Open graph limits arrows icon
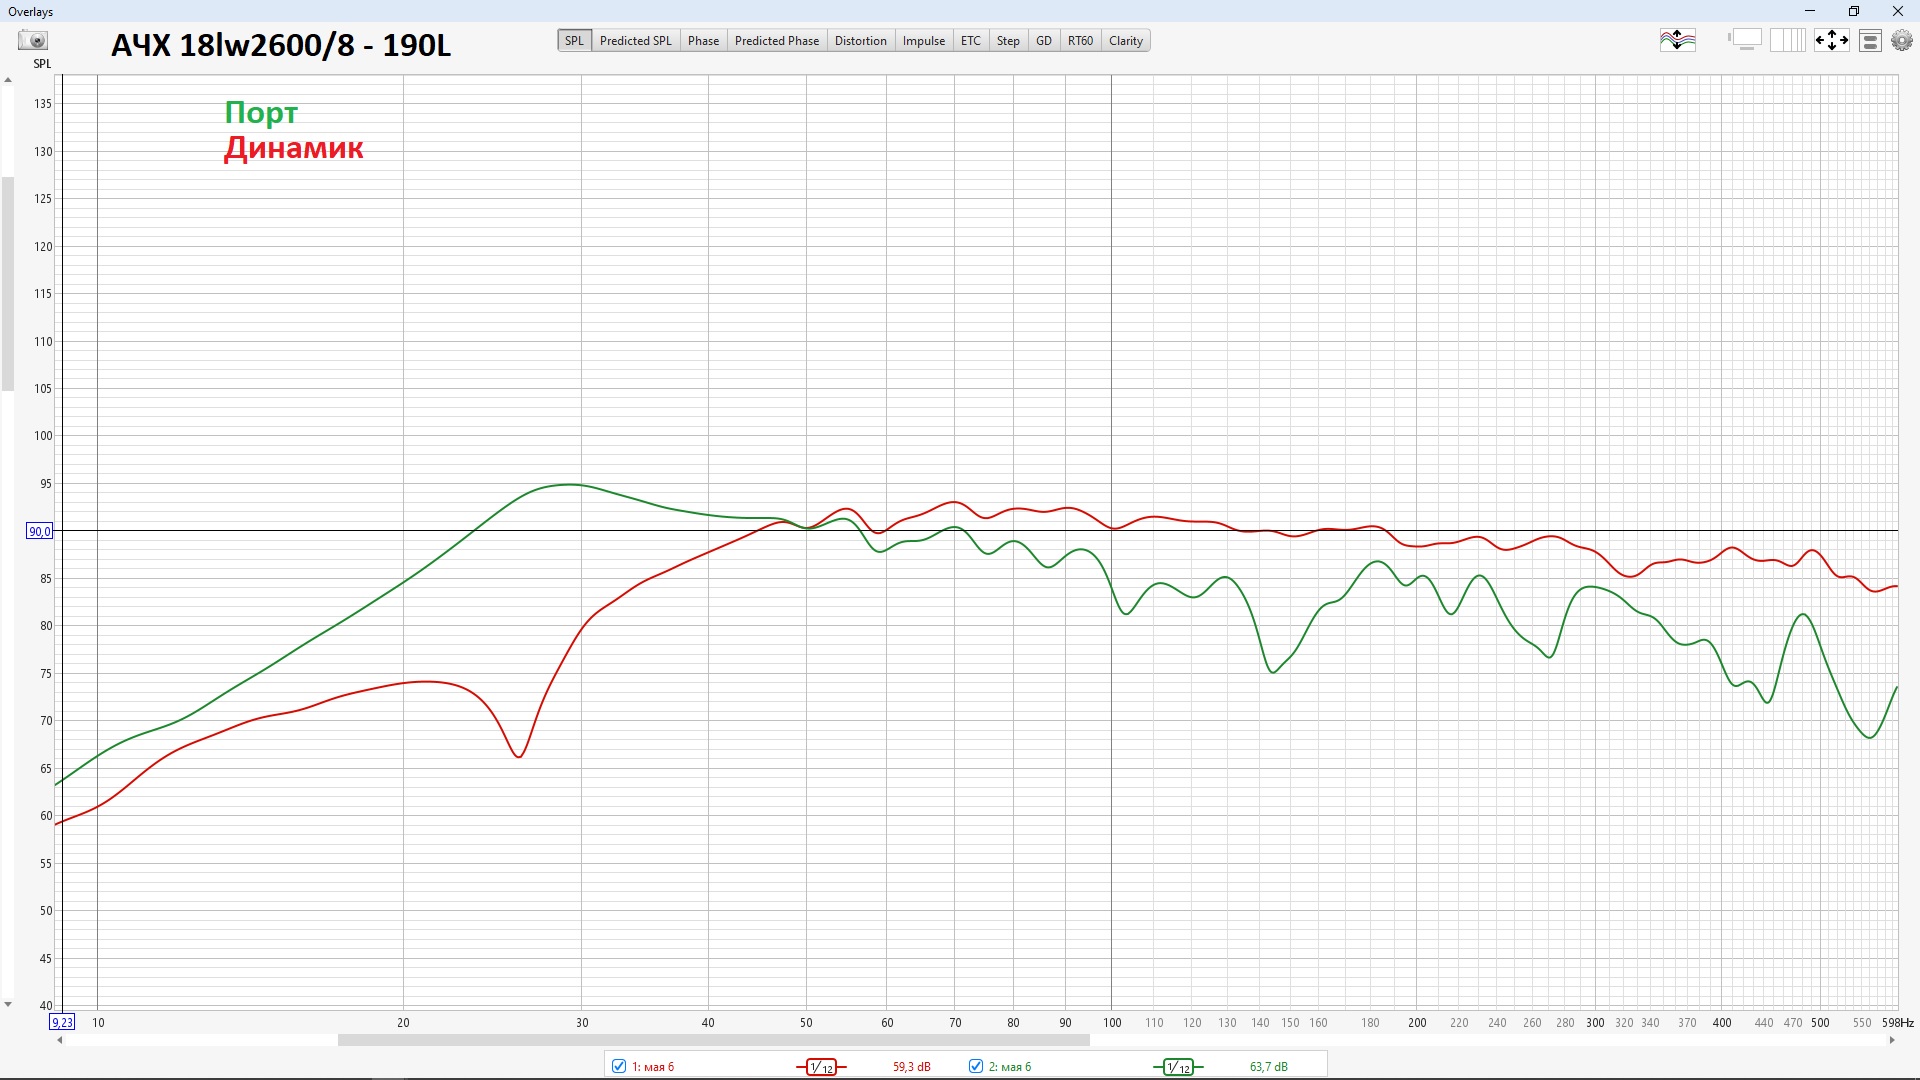This screenshot has height=1080, width=1920. pos(1832,41)
